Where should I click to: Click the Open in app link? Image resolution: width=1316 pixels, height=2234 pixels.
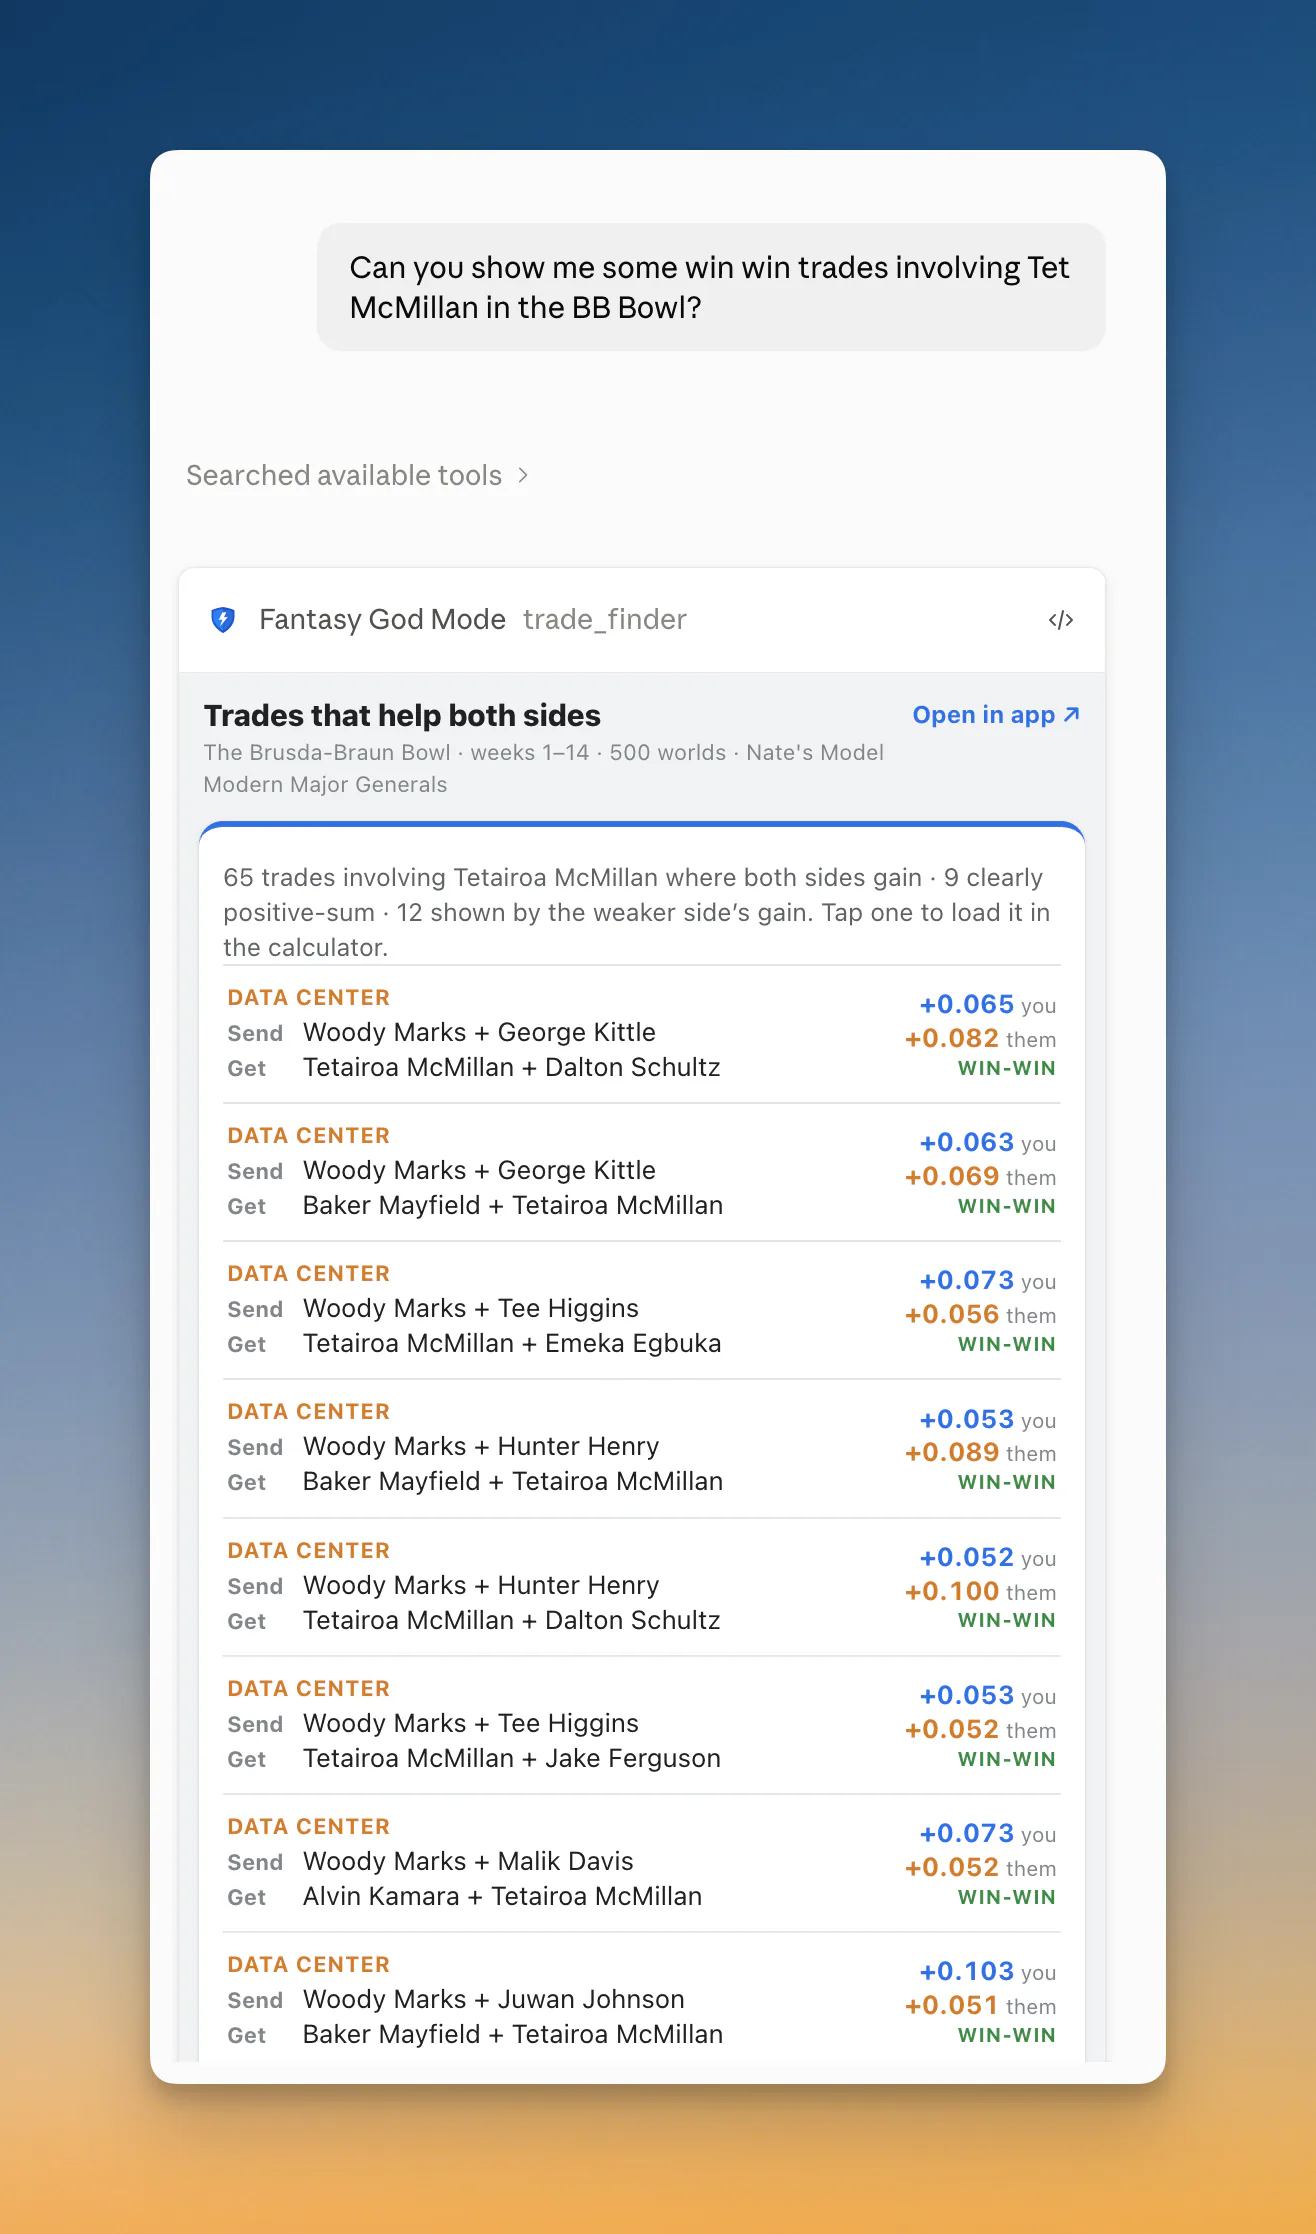click(x=996, y=715)
